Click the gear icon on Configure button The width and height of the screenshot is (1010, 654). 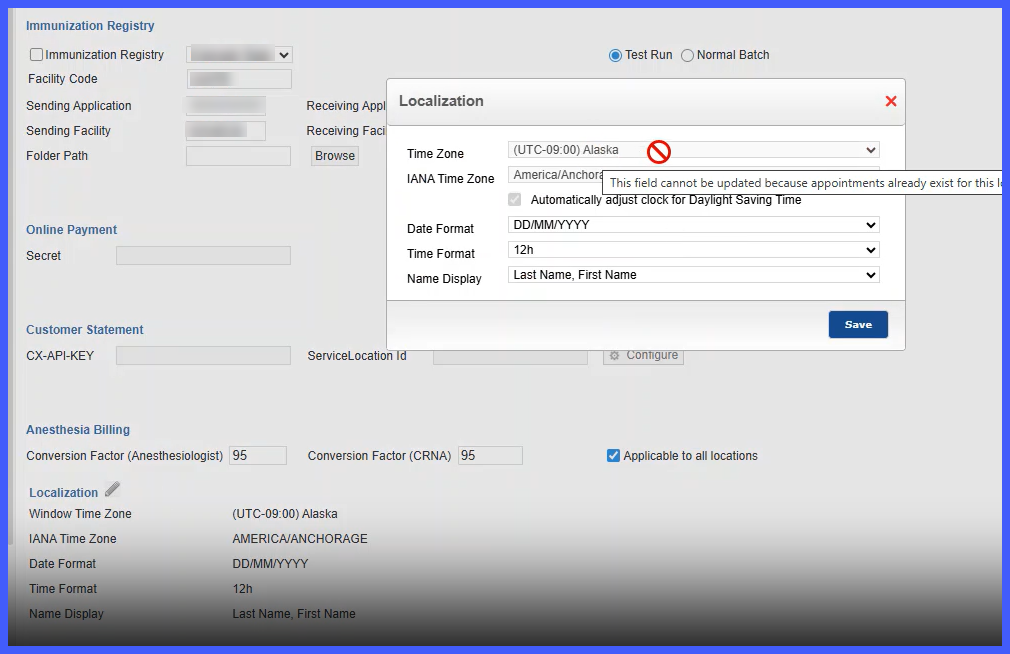(x=615, y=356)
